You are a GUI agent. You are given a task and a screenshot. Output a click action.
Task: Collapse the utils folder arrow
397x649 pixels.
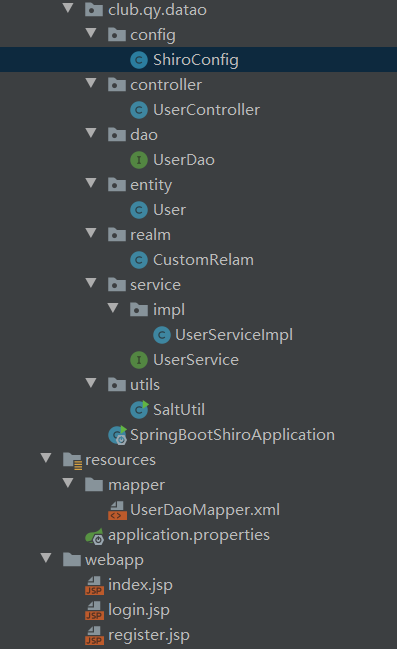[x=91, y=383]
